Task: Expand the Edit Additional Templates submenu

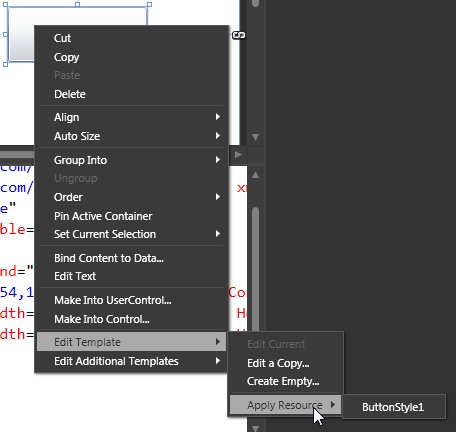Action: 131,361
